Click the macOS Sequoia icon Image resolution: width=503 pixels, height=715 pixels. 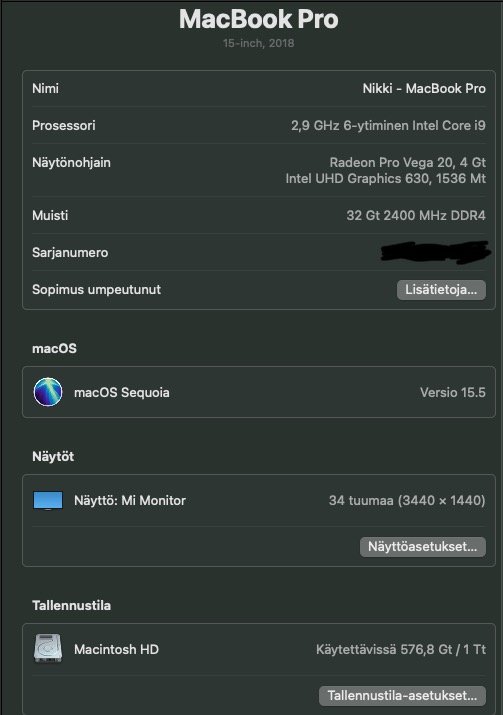(48, 392)
